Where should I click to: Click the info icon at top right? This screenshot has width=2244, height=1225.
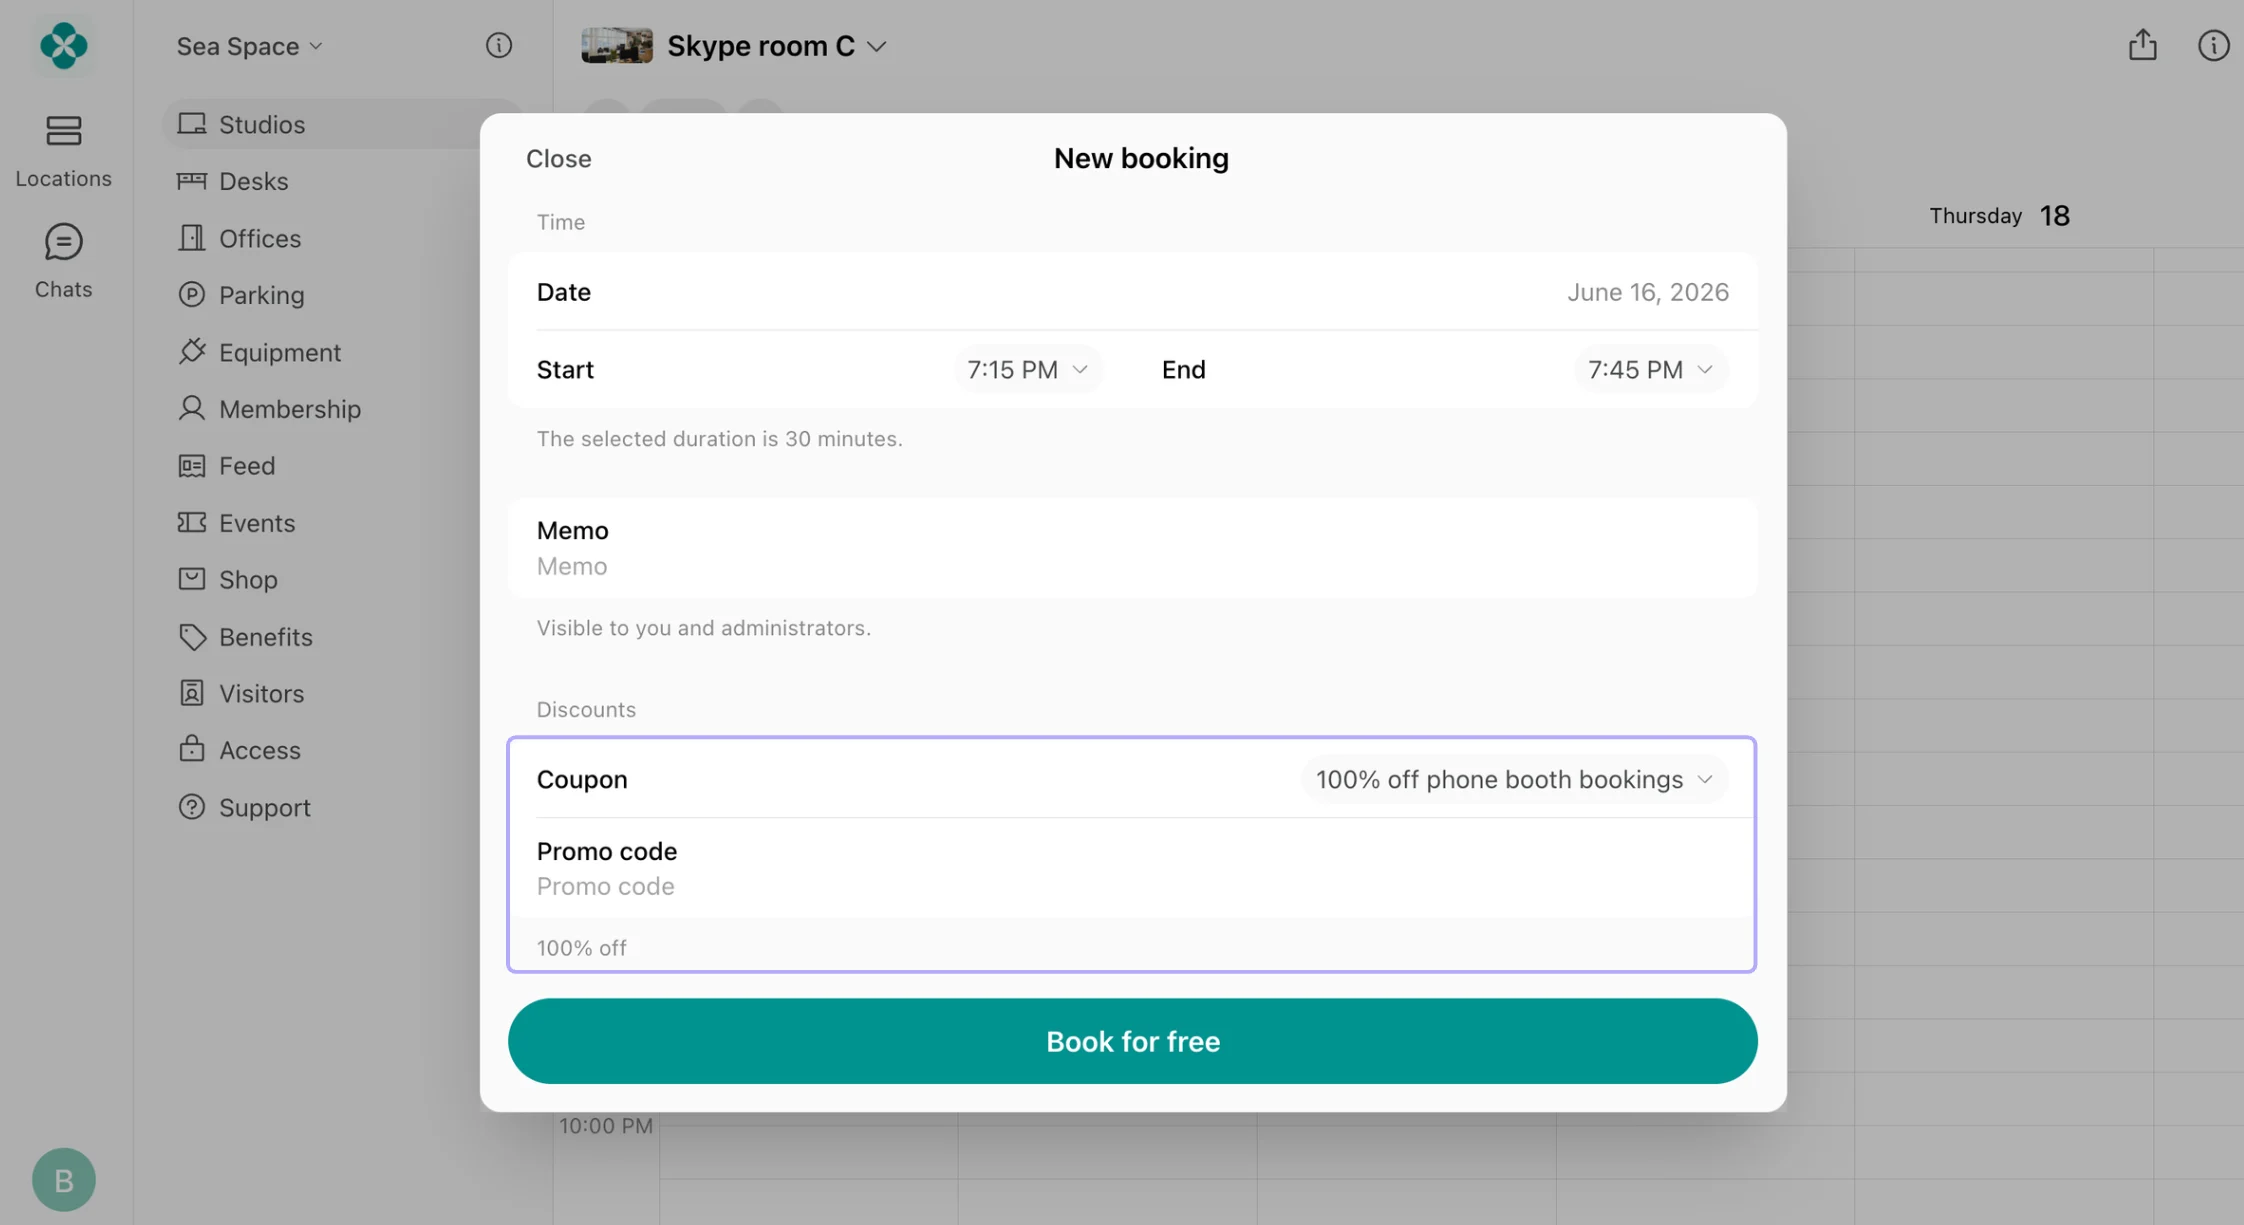click(x=2213, y=46)
